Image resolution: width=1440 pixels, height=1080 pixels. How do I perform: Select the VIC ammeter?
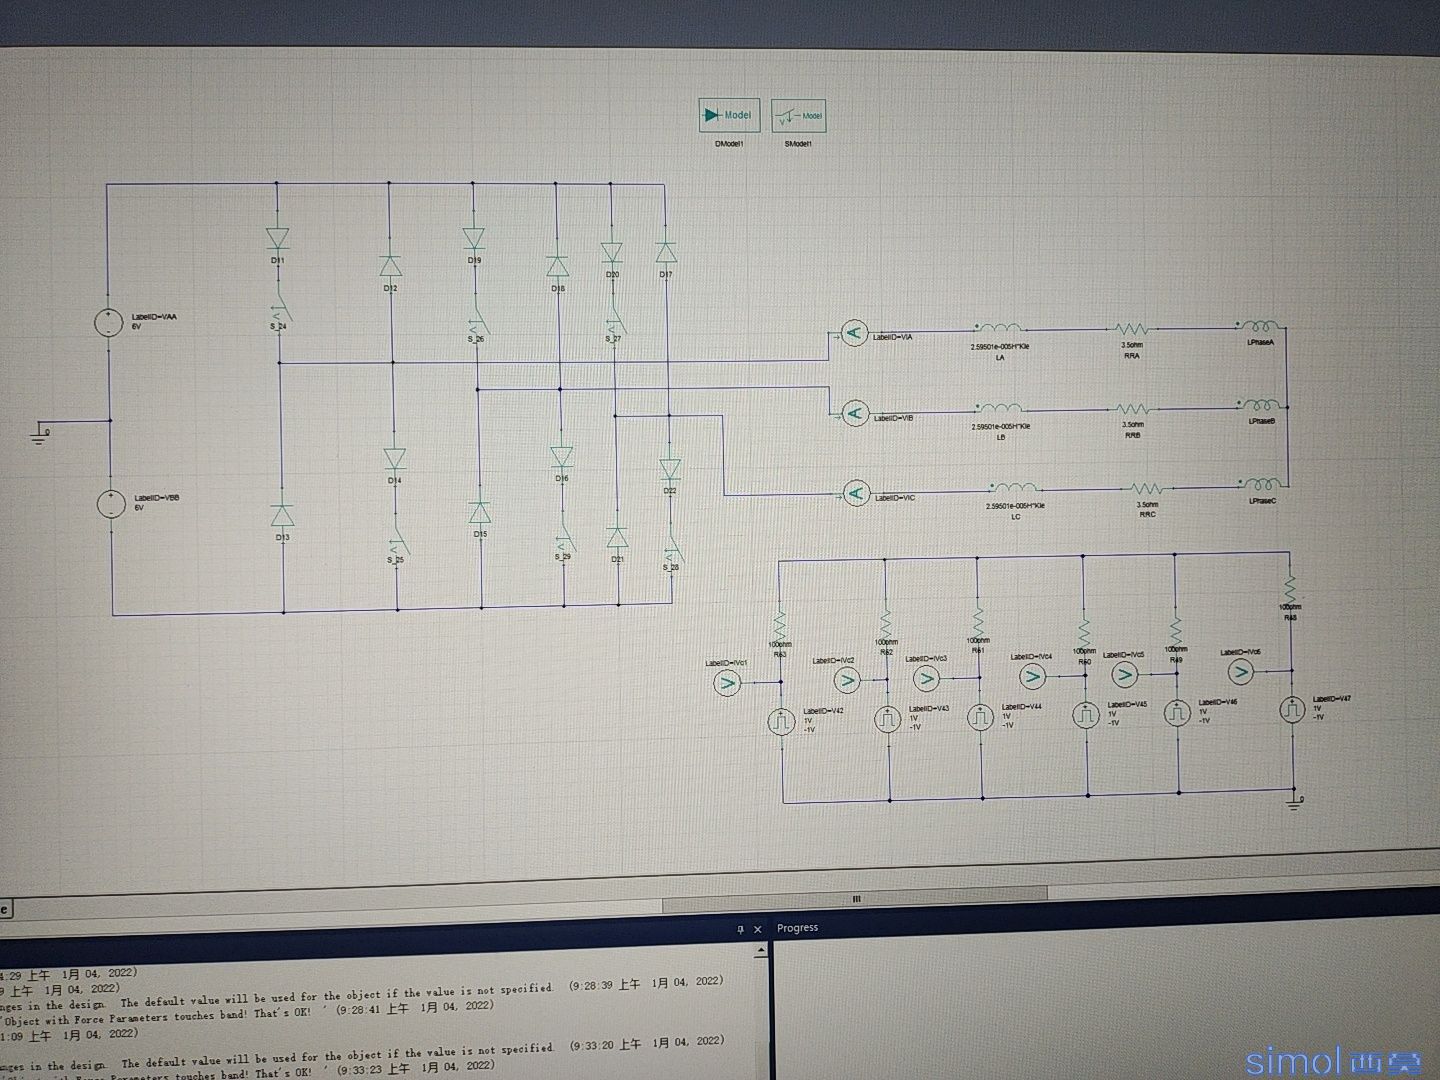pyautogui.click(x=856, y=492)
